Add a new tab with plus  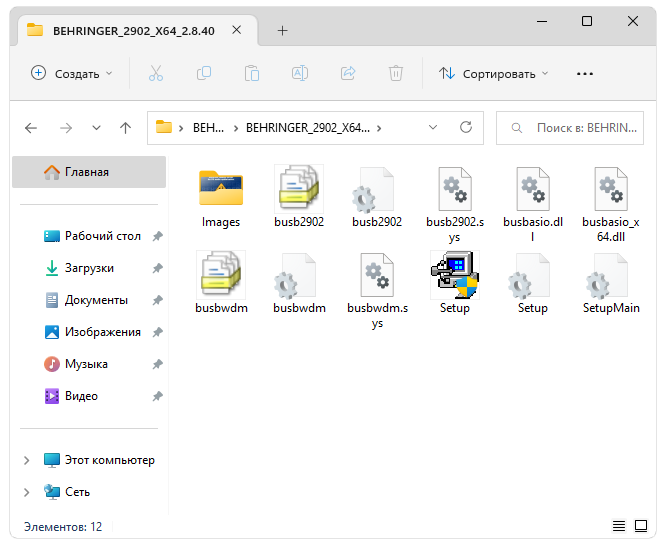click(282, 30)
